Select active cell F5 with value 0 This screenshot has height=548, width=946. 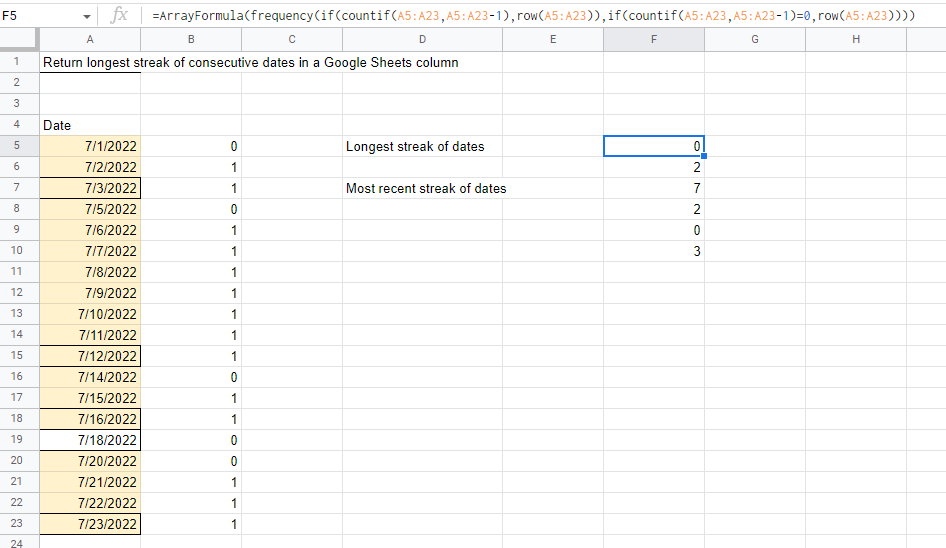pos(654,146)
